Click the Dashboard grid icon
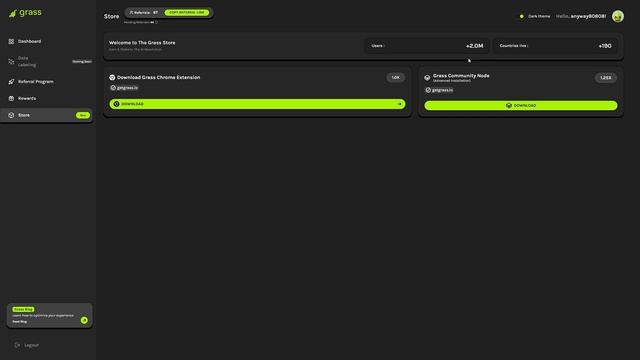Image resolution: width=640 pixels, height=360 pixels. [11, 41]
